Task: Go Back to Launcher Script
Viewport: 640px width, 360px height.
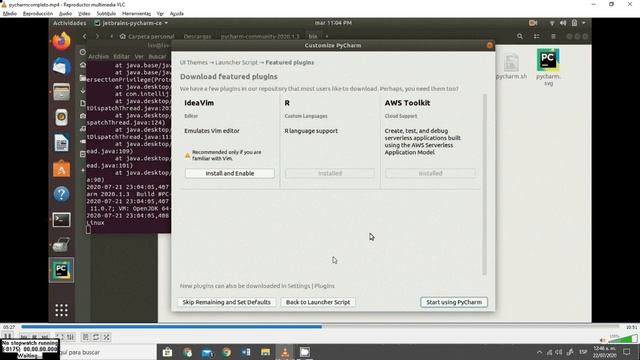Action: tap(318, 302)
